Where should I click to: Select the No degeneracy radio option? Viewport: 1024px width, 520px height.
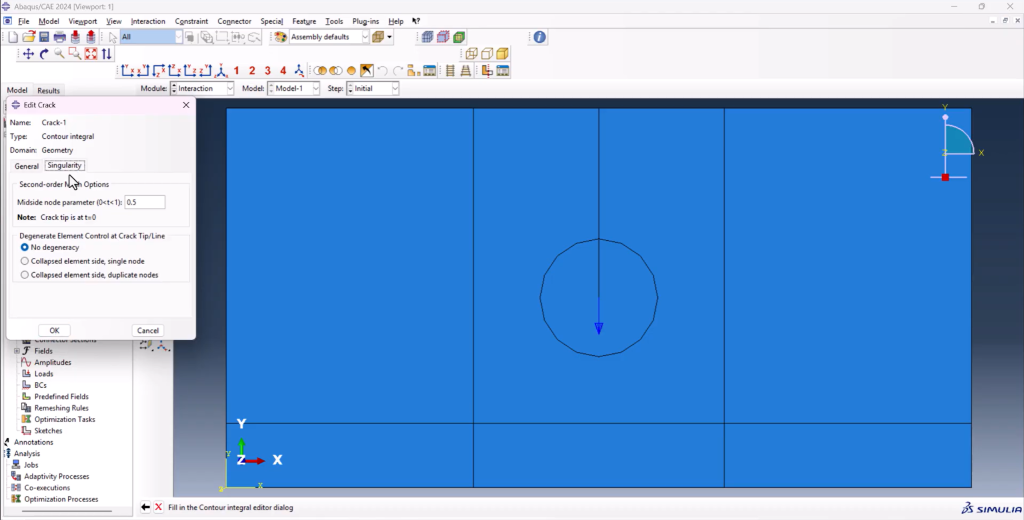pyautogui.click(x=25, y=247)
